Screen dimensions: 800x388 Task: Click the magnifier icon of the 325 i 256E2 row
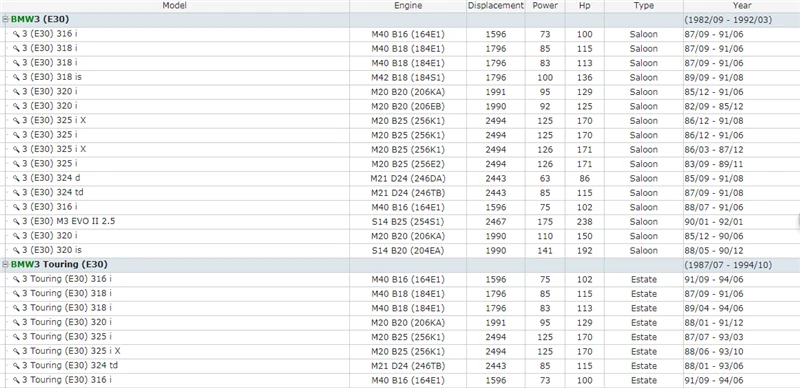coord(16,164)
